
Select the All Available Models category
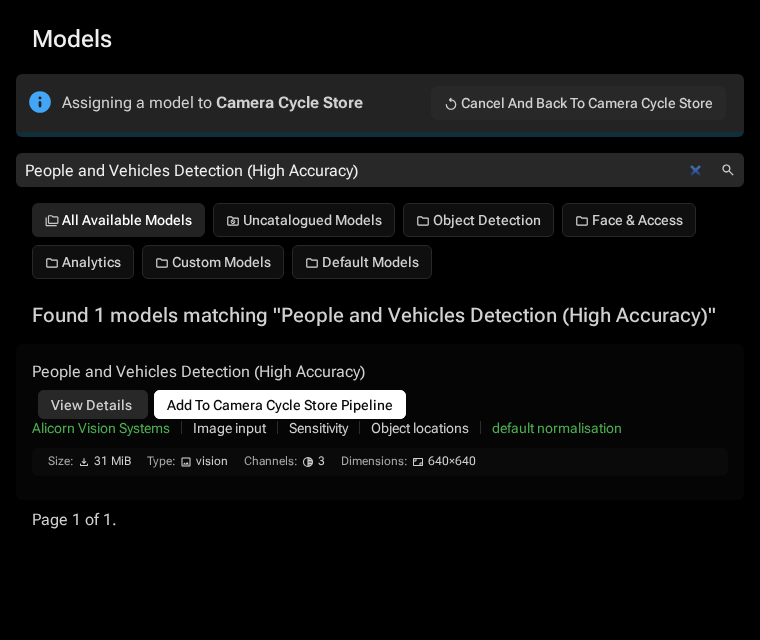tap(118, 220)
